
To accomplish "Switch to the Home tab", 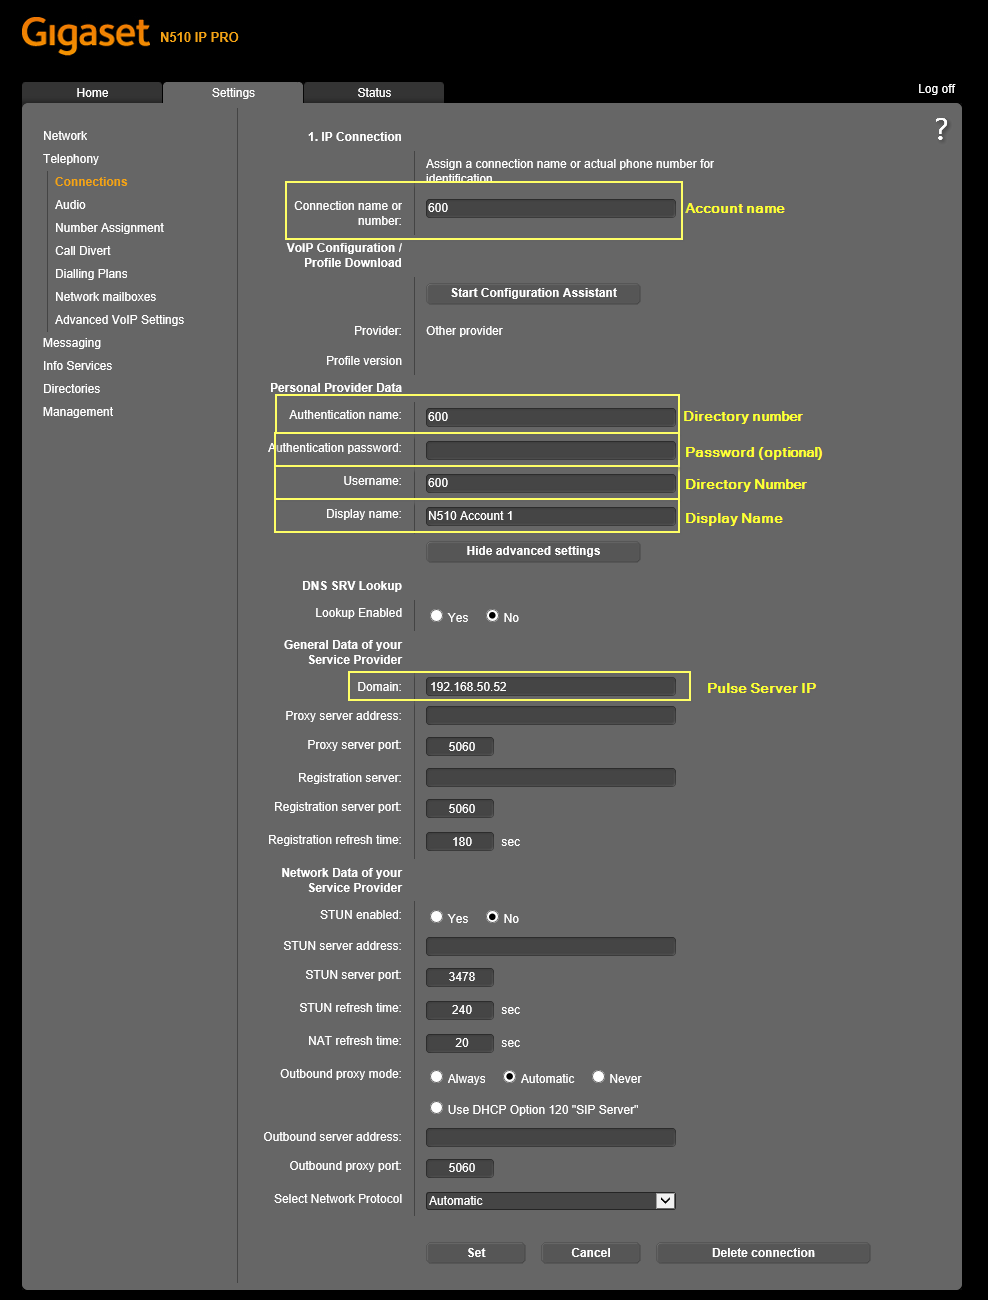I will [92, 92].
